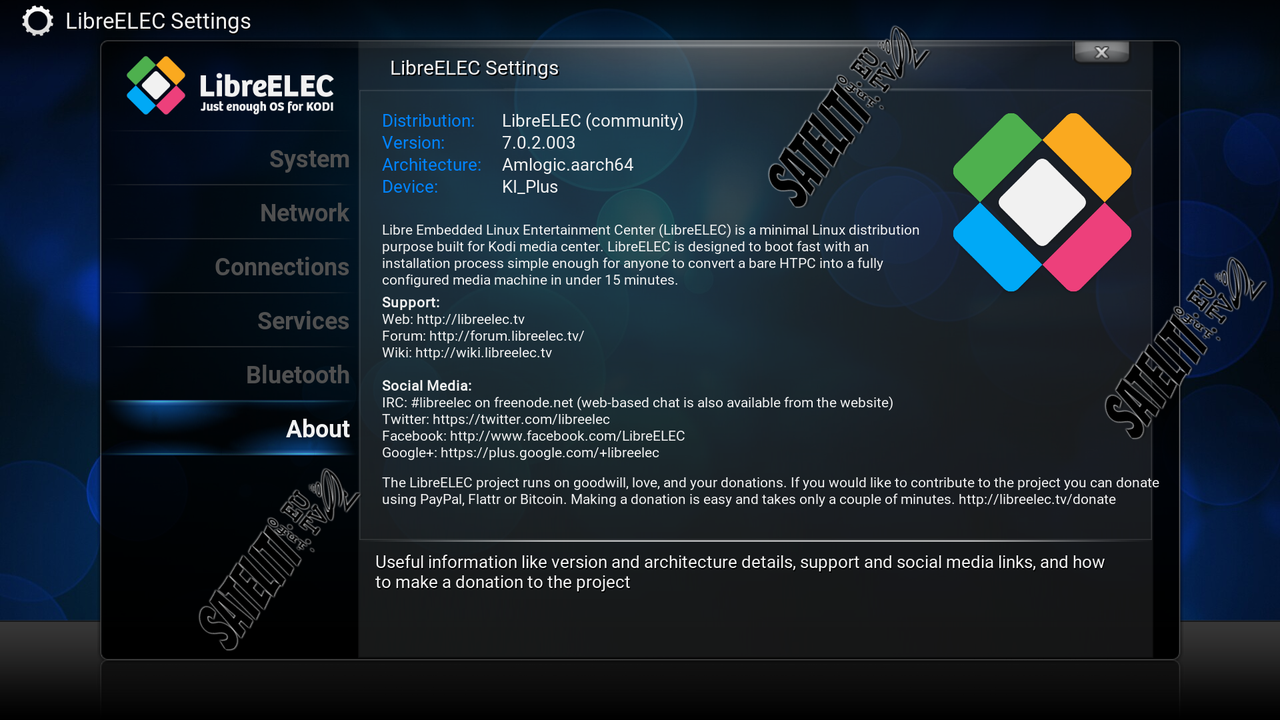Click the white center diamond of logo

pos(1042,202)
